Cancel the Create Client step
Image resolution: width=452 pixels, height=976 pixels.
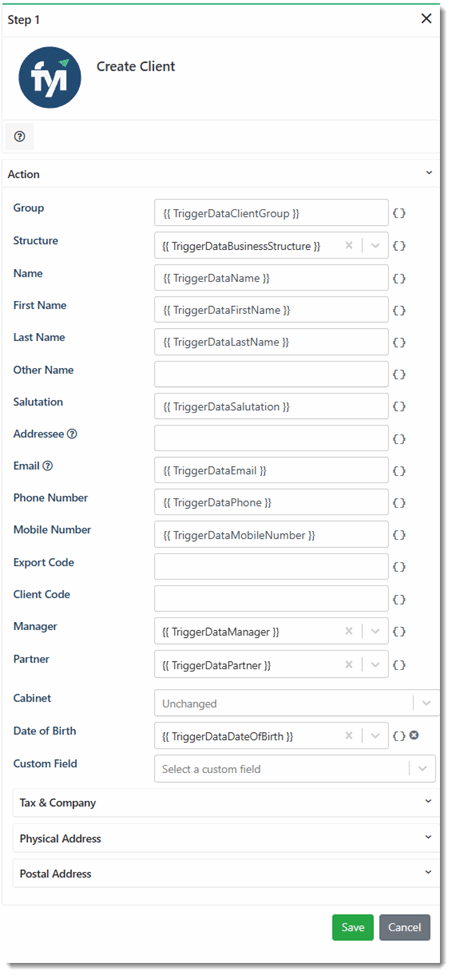405,927
